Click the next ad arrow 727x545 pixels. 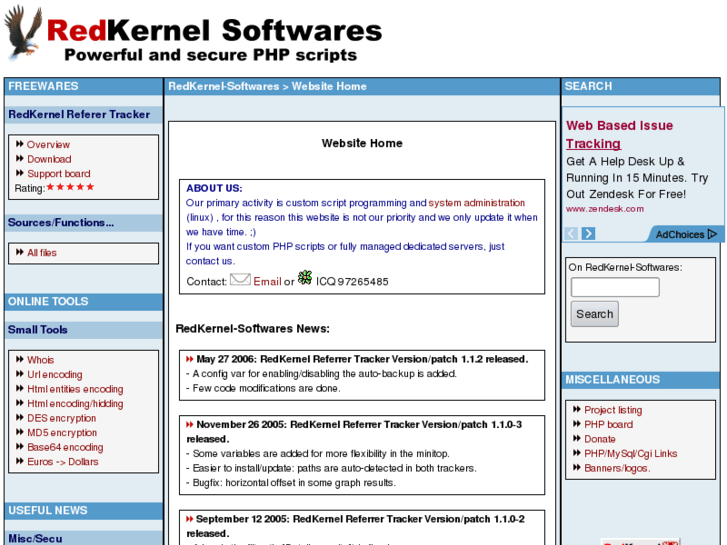(x=588, y=233)
